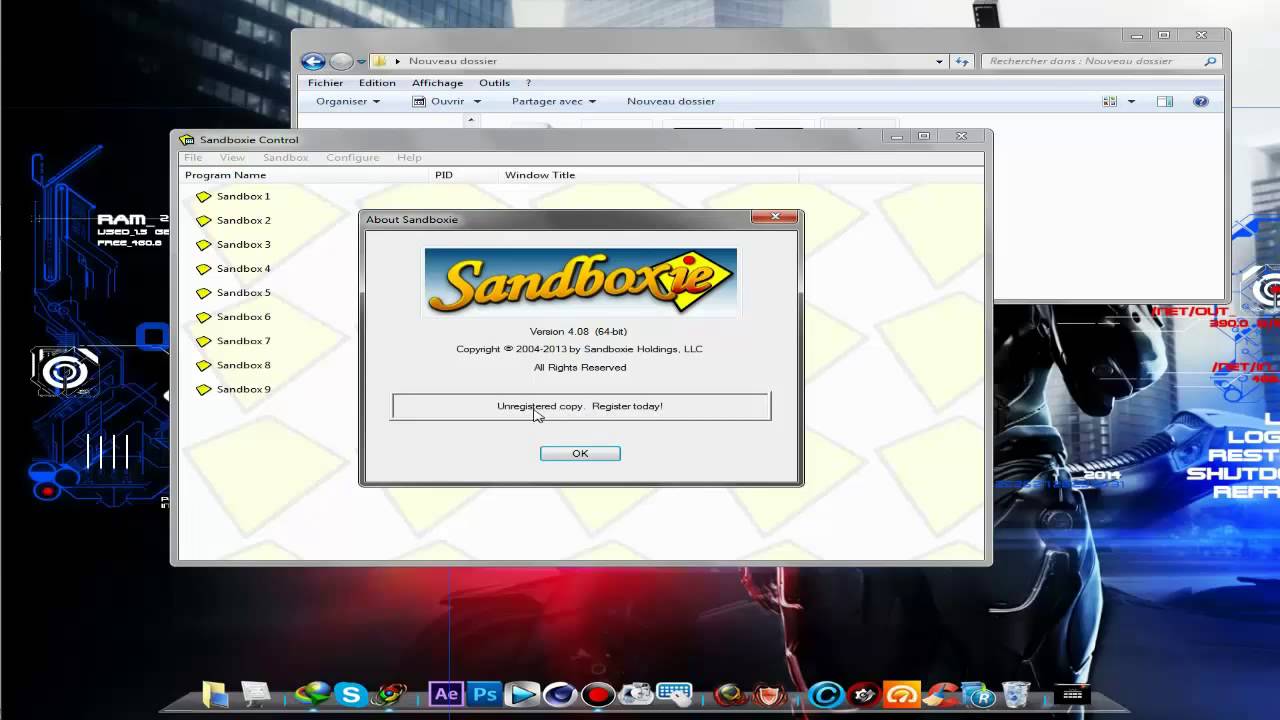Open the folder icon in the dock
The width and height of the screenshot is (1280, 720).
215,693
